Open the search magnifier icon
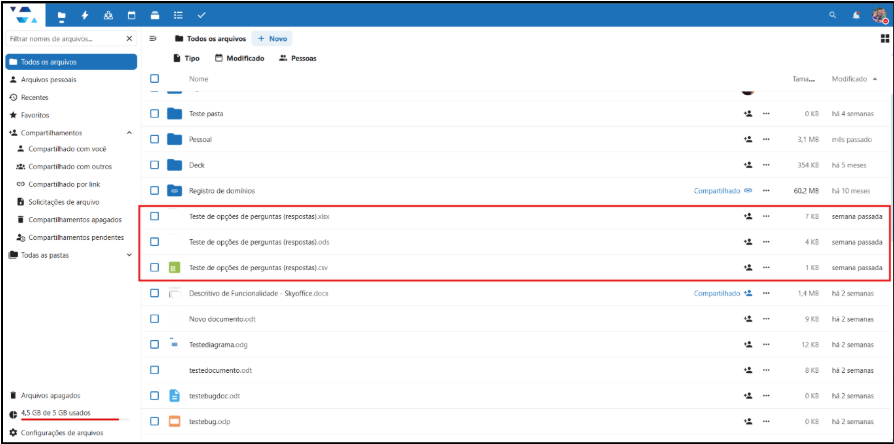Image resolution: width=894 pixels, height=444 pixels. pyautogui.click(x=832, y=16)
